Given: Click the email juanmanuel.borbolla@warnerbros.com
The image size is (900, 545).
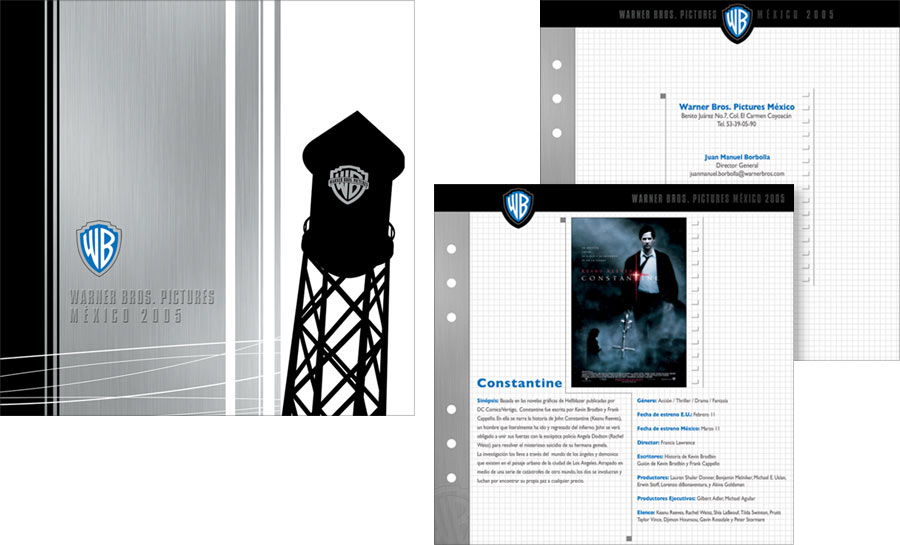Looking at the screenshot, I should pyautogui.click(x=737, y=173).
